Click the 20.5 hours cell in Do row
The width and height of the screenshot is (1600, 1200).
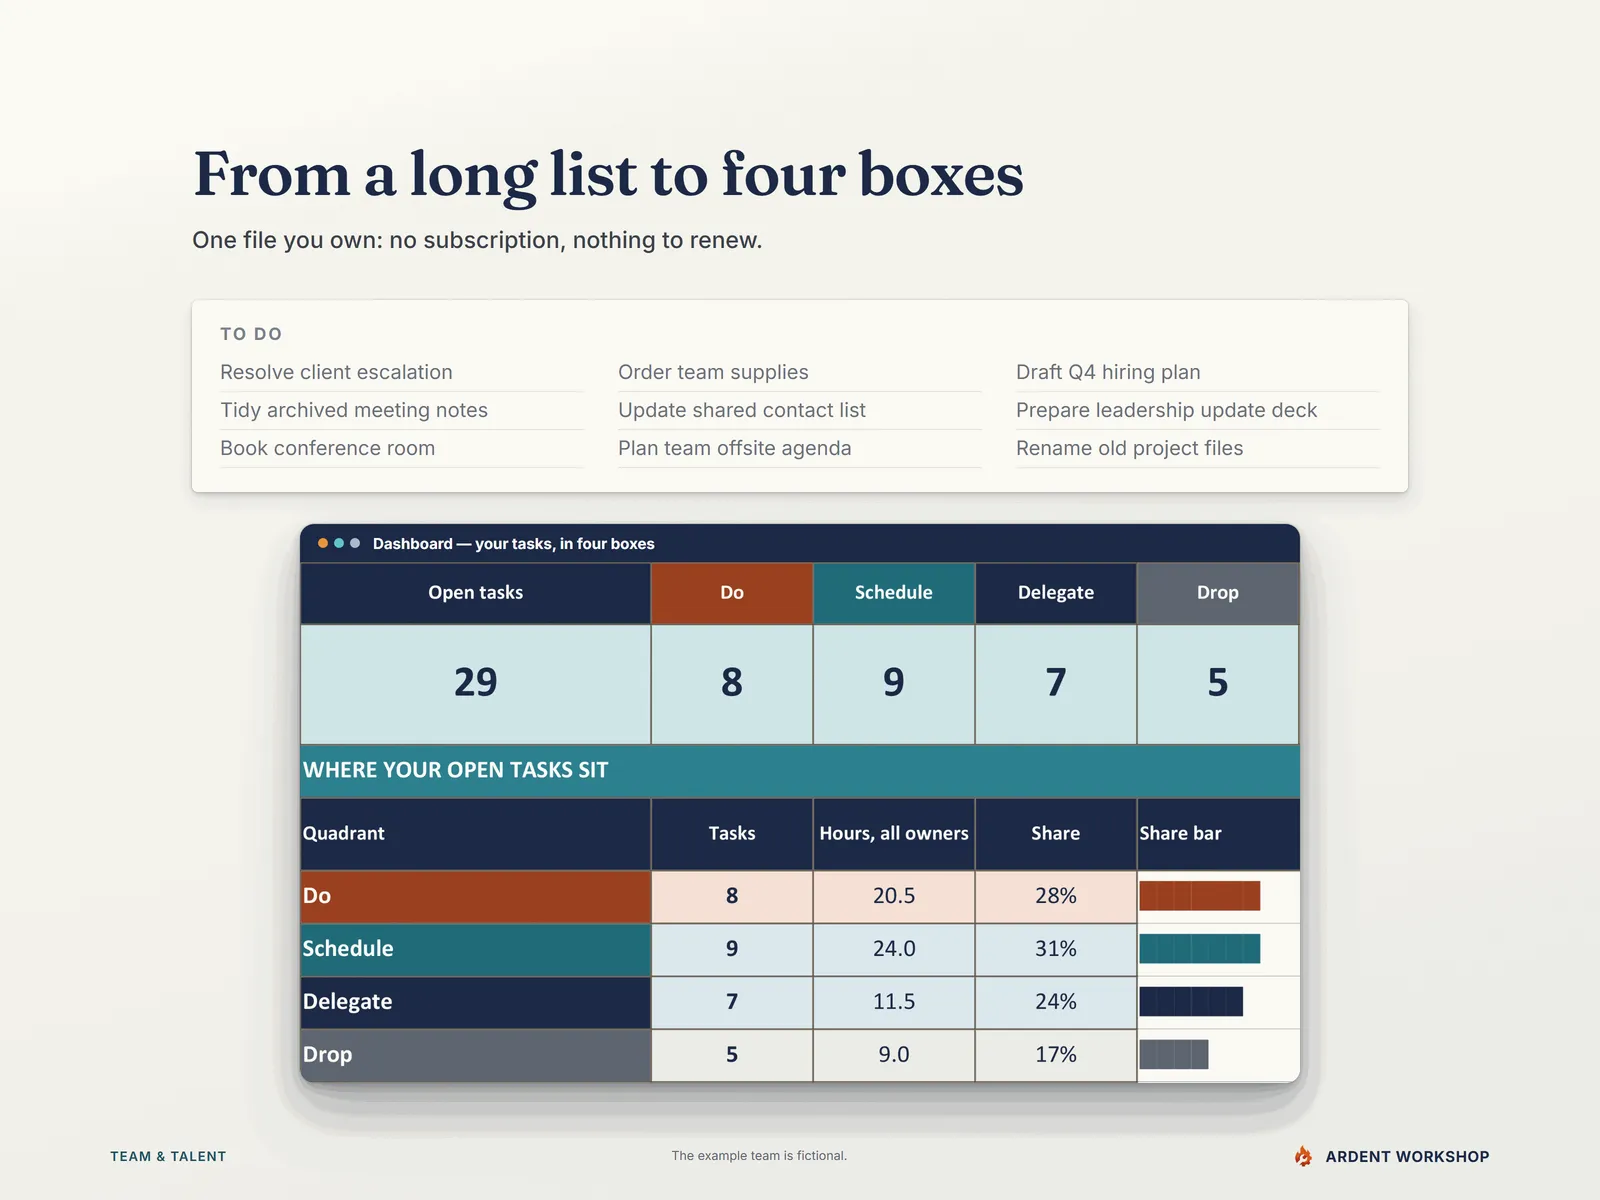(894, 897)
